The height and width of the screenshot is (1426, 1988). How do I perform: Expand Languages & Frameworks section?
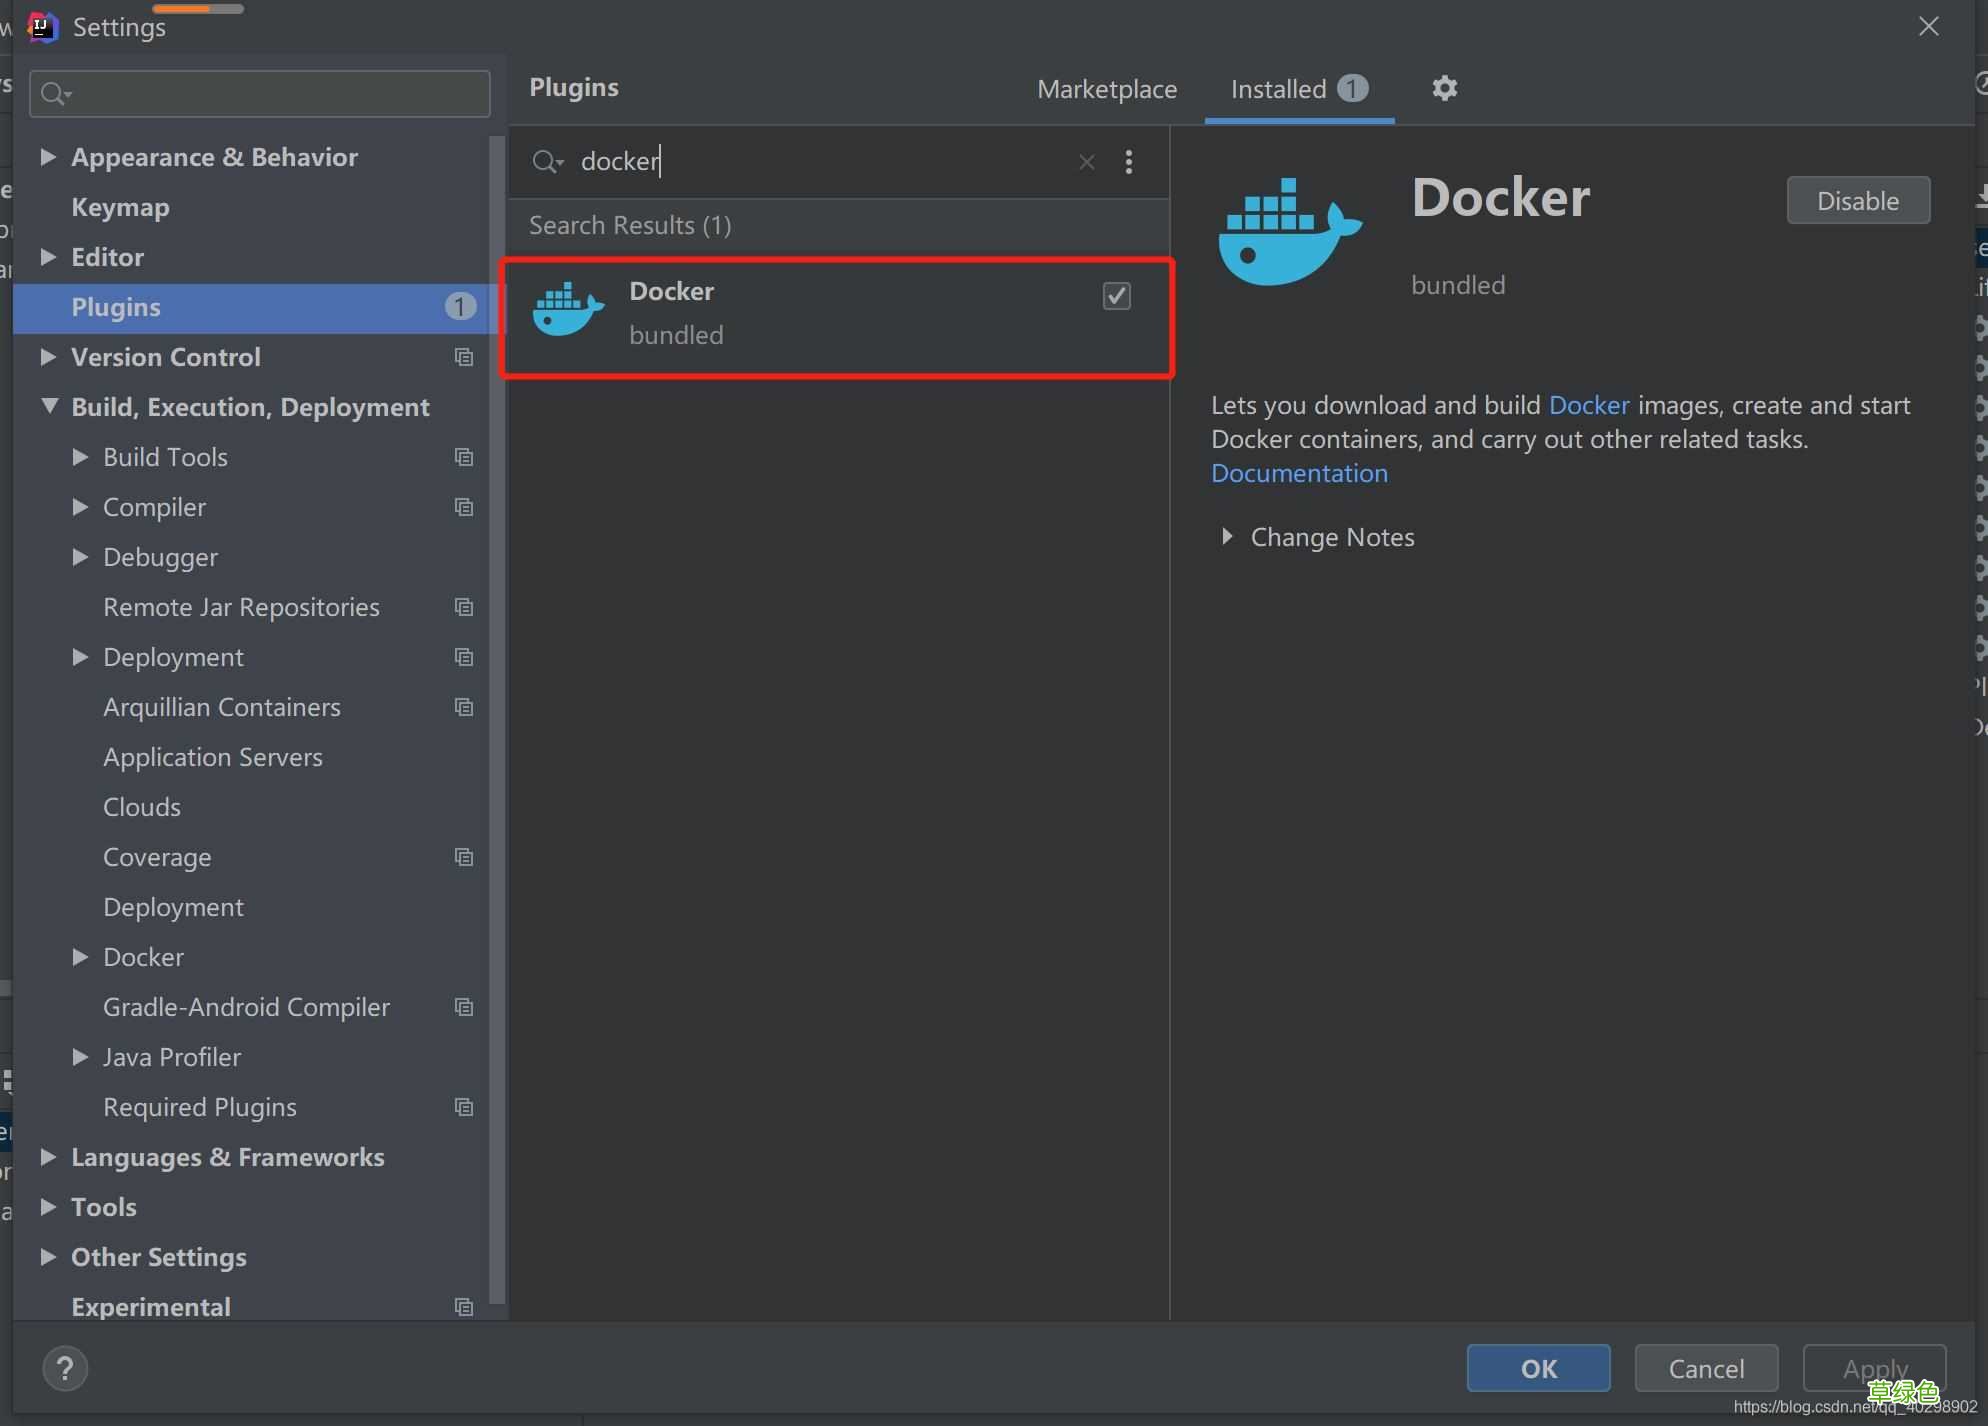tap(47, 1157)
